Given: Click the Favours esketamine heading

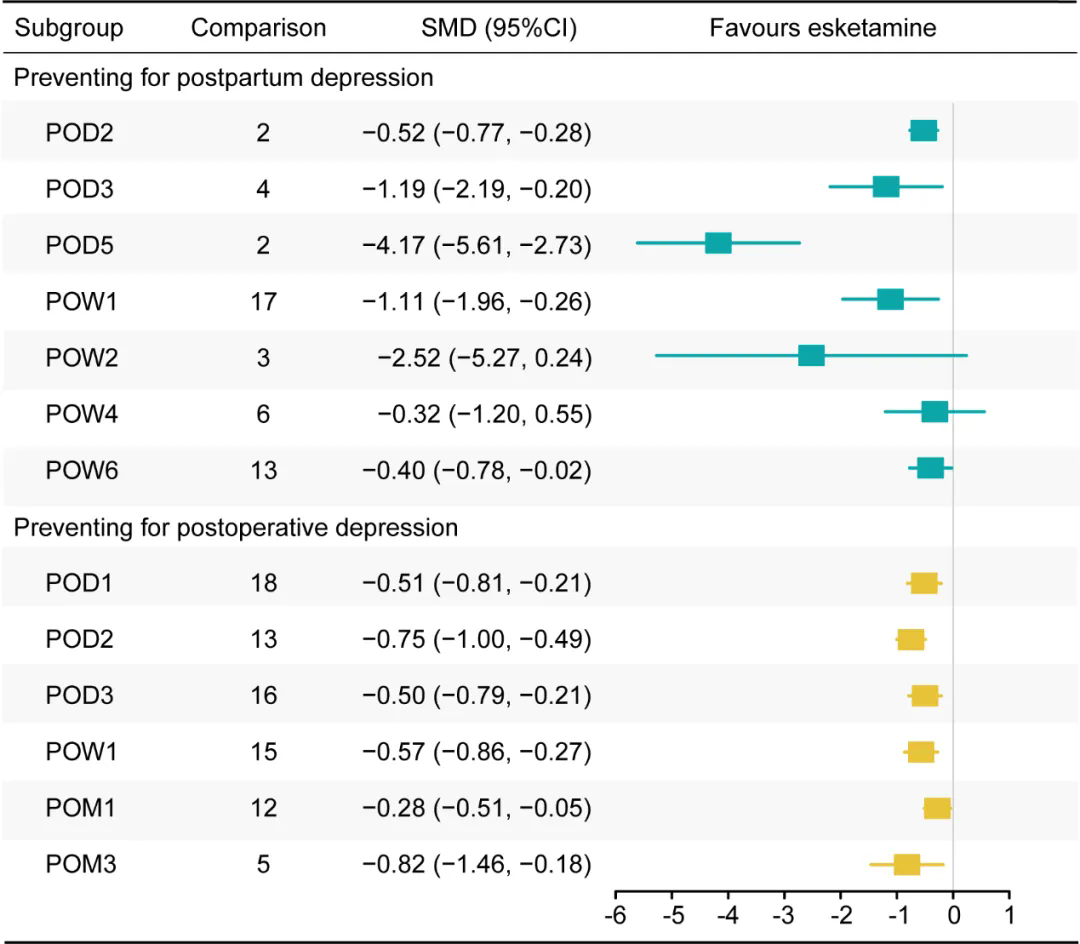Looking at the screenshot, I should coord(823,28).
